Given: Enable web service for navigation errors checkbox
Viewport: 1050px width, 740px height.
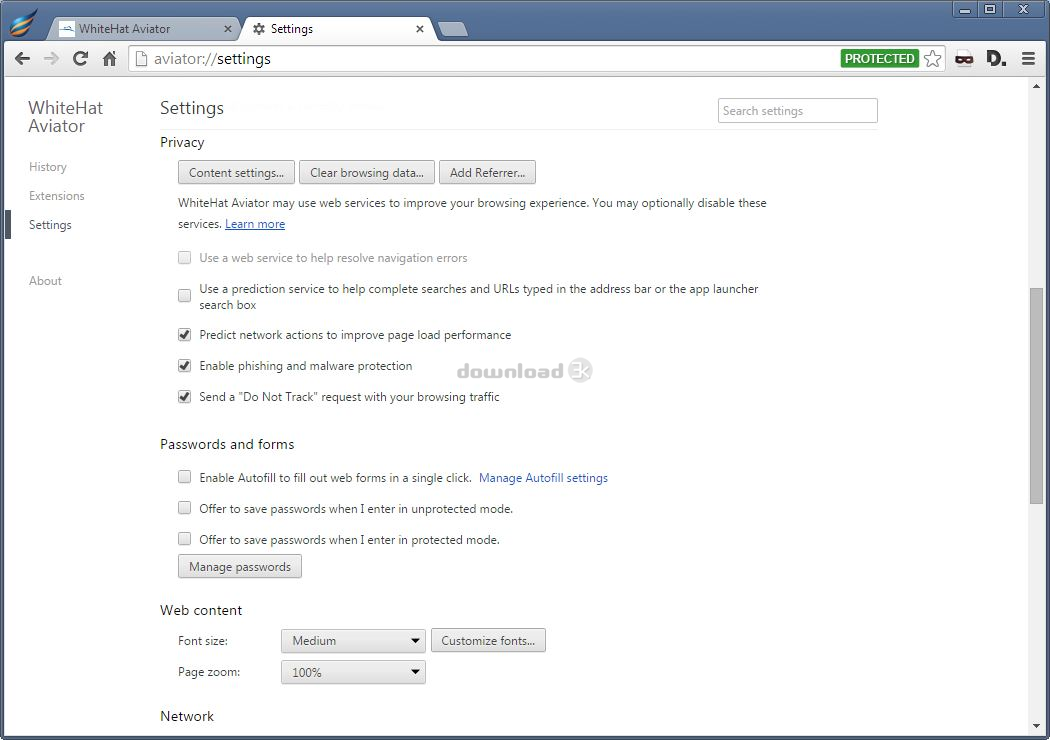Looking at the screenshot, I should coord(184,258).
